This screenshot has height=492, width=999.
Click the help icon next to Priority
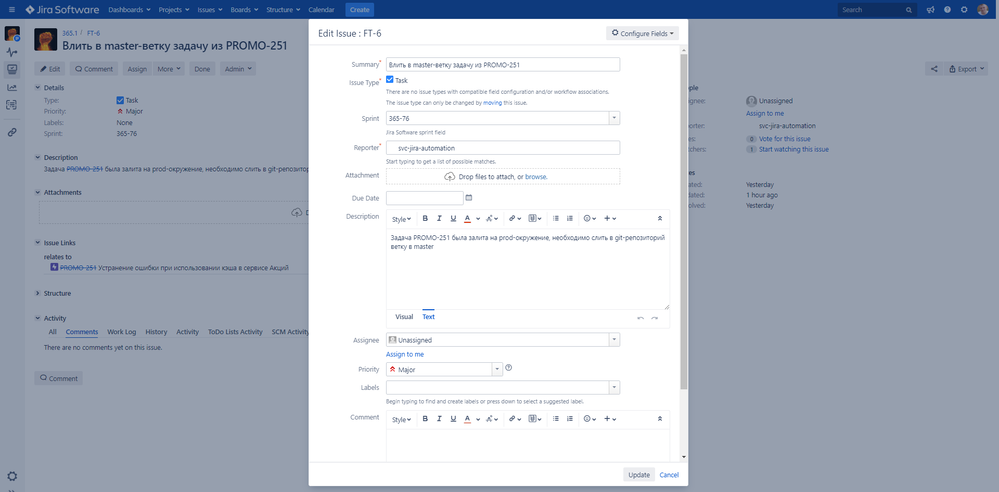tap(508, 368)
